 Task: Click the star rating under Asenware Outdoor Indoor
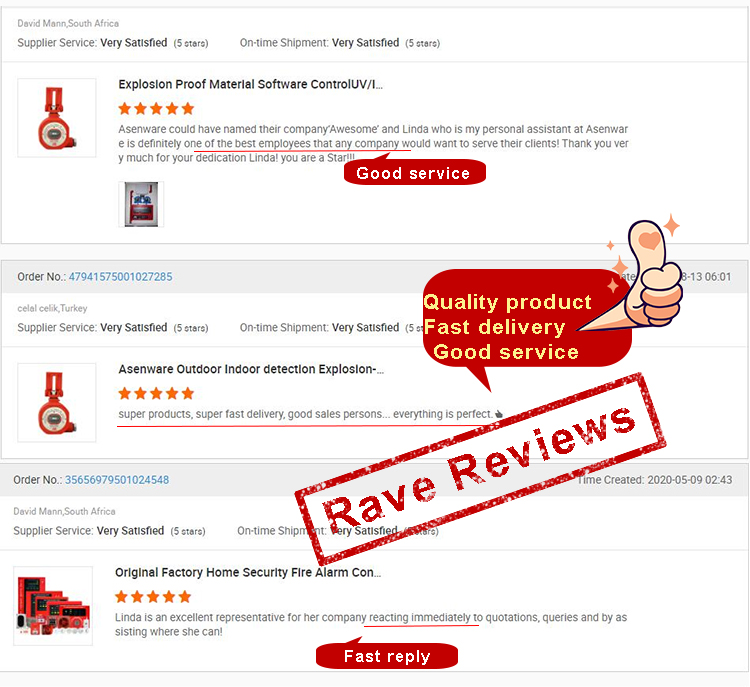[x=156, y=393]
